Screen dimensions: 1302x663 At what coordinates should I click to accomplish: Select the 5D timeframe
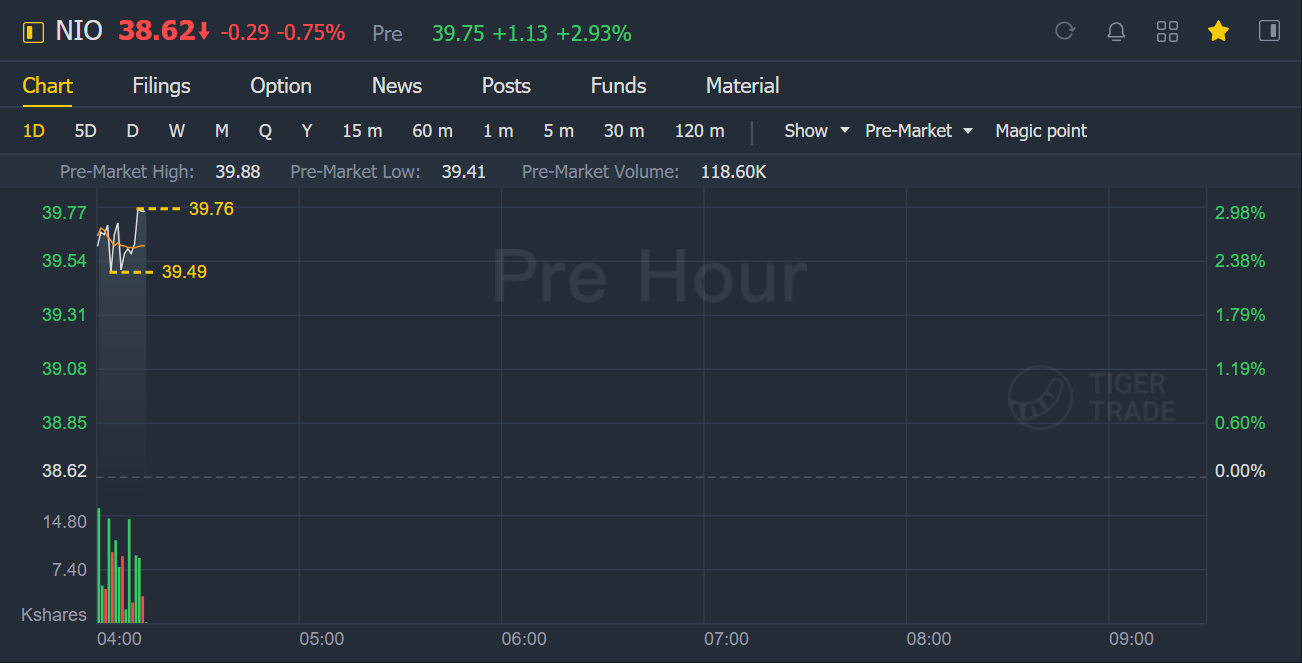click(x=85, y=131)
